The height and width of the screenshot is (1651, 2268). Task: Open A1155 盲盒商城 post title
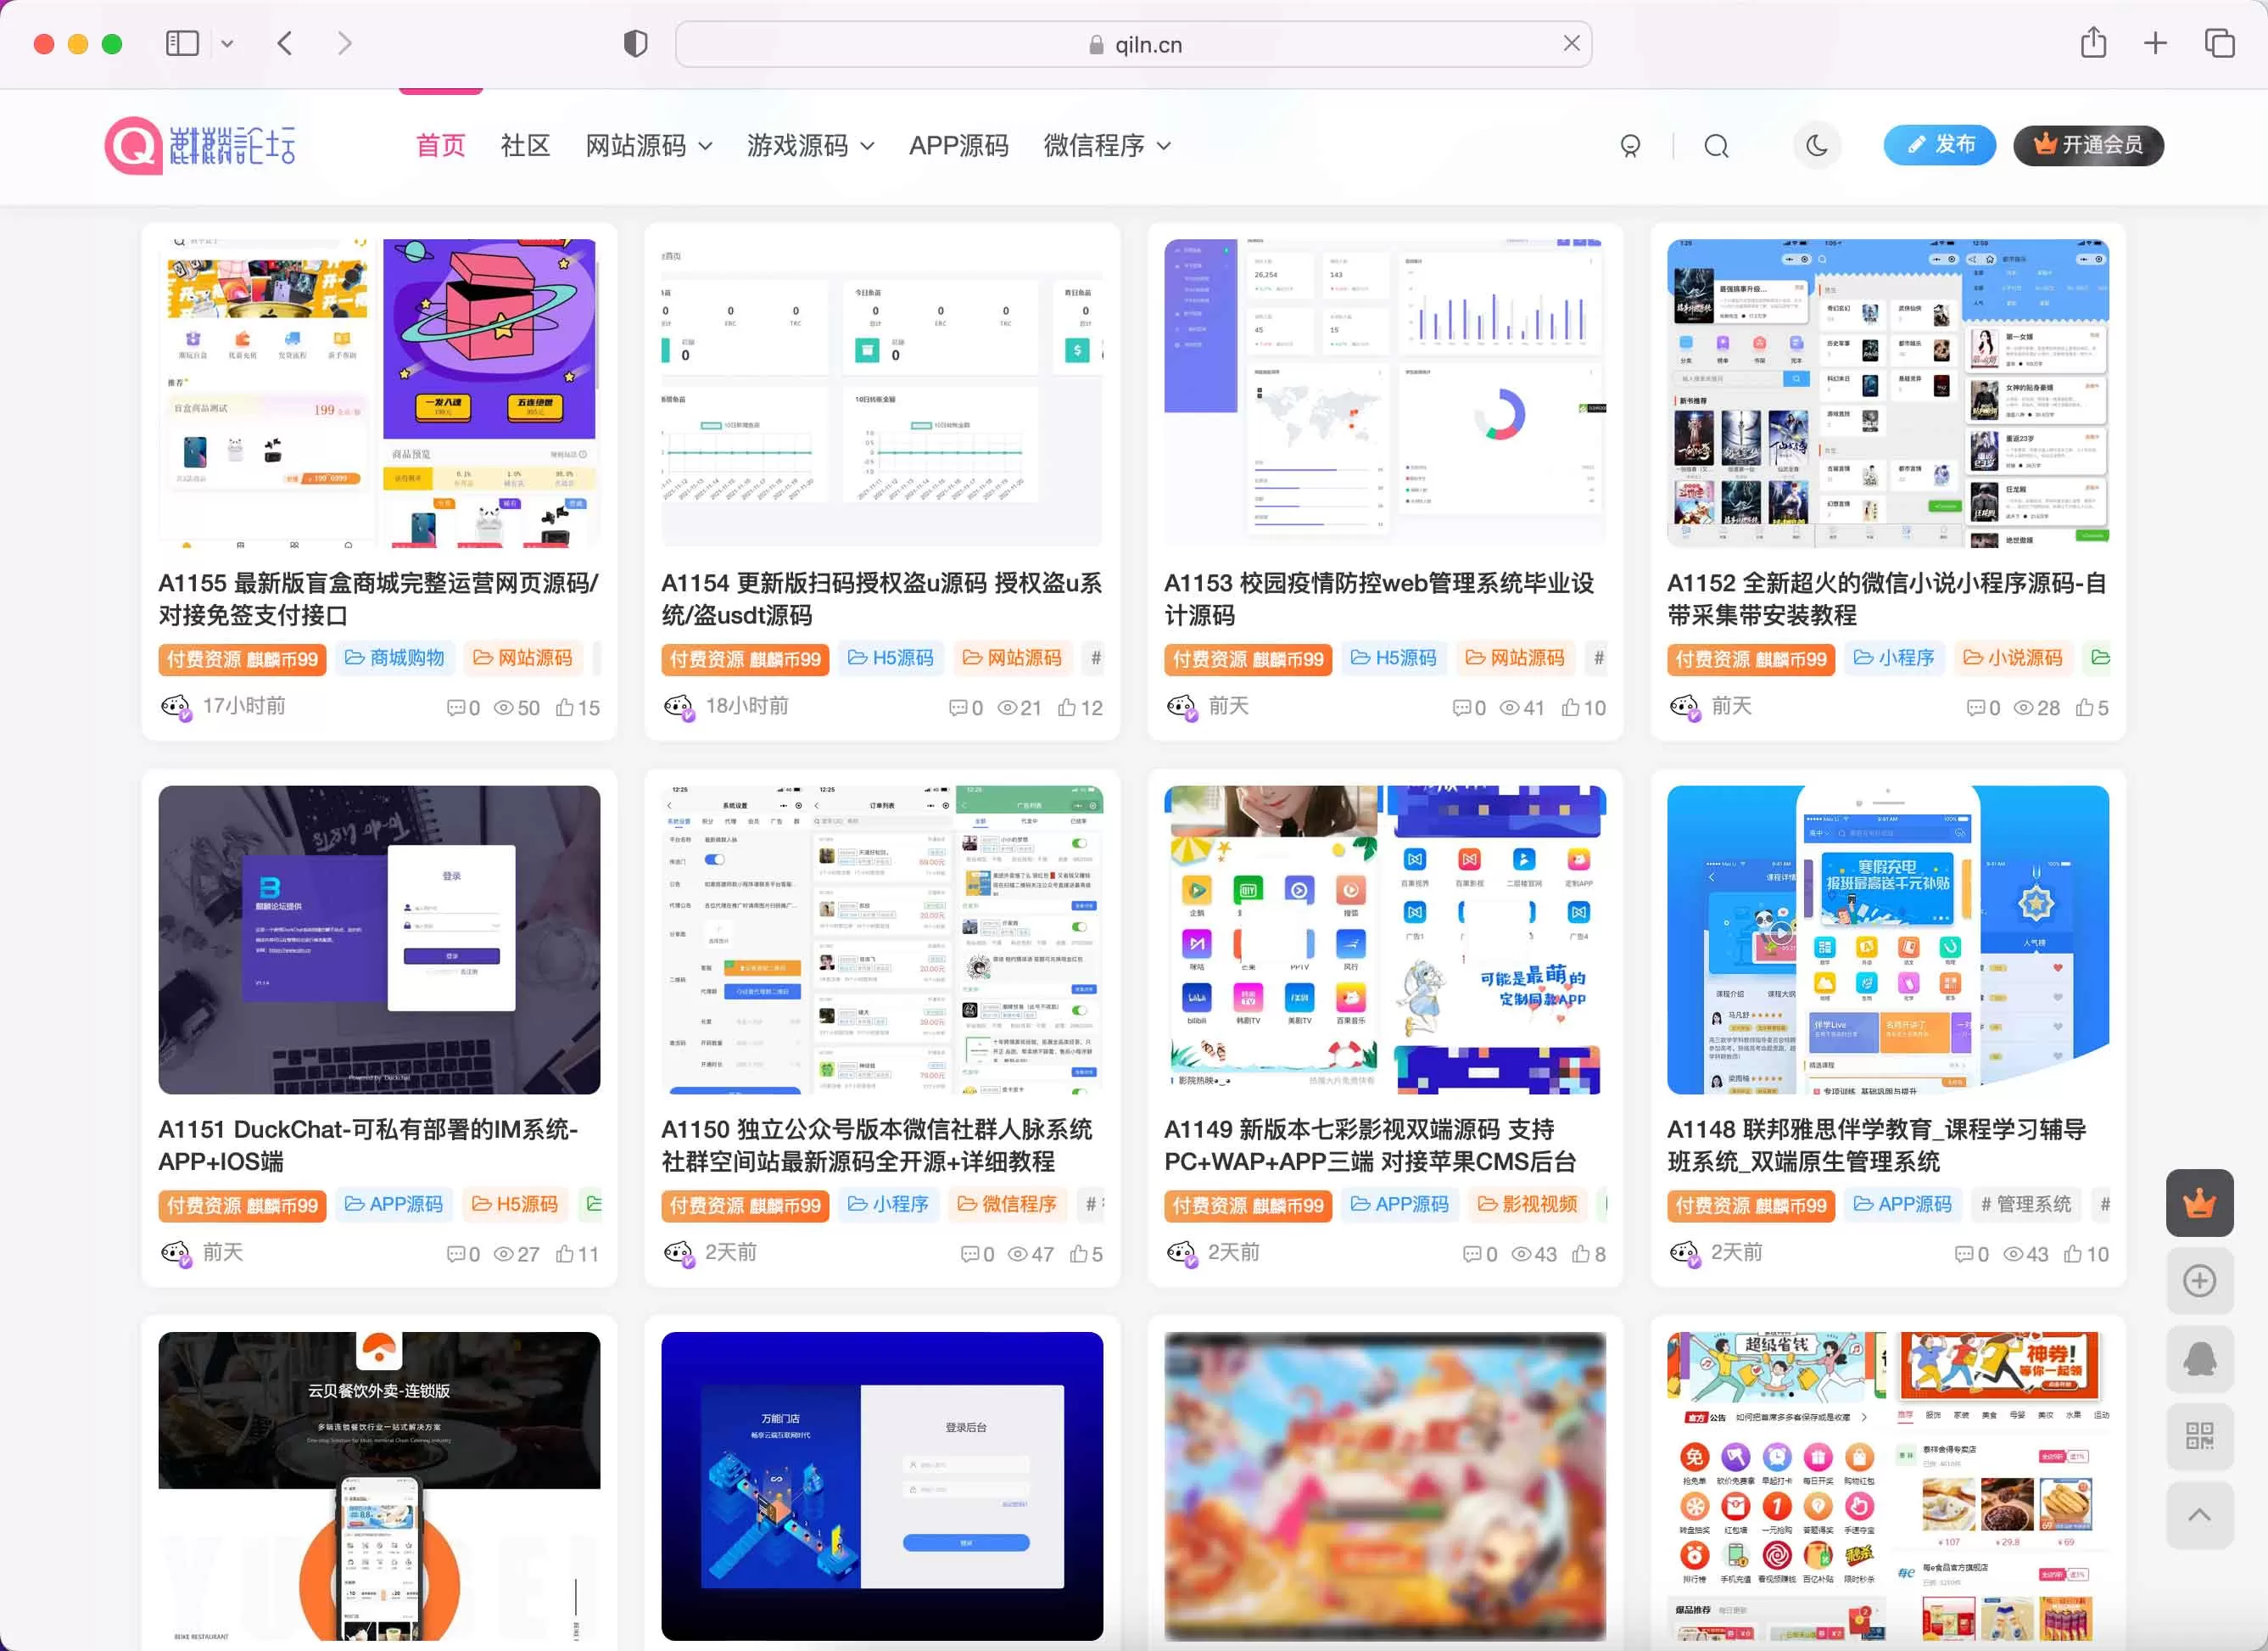378,599
